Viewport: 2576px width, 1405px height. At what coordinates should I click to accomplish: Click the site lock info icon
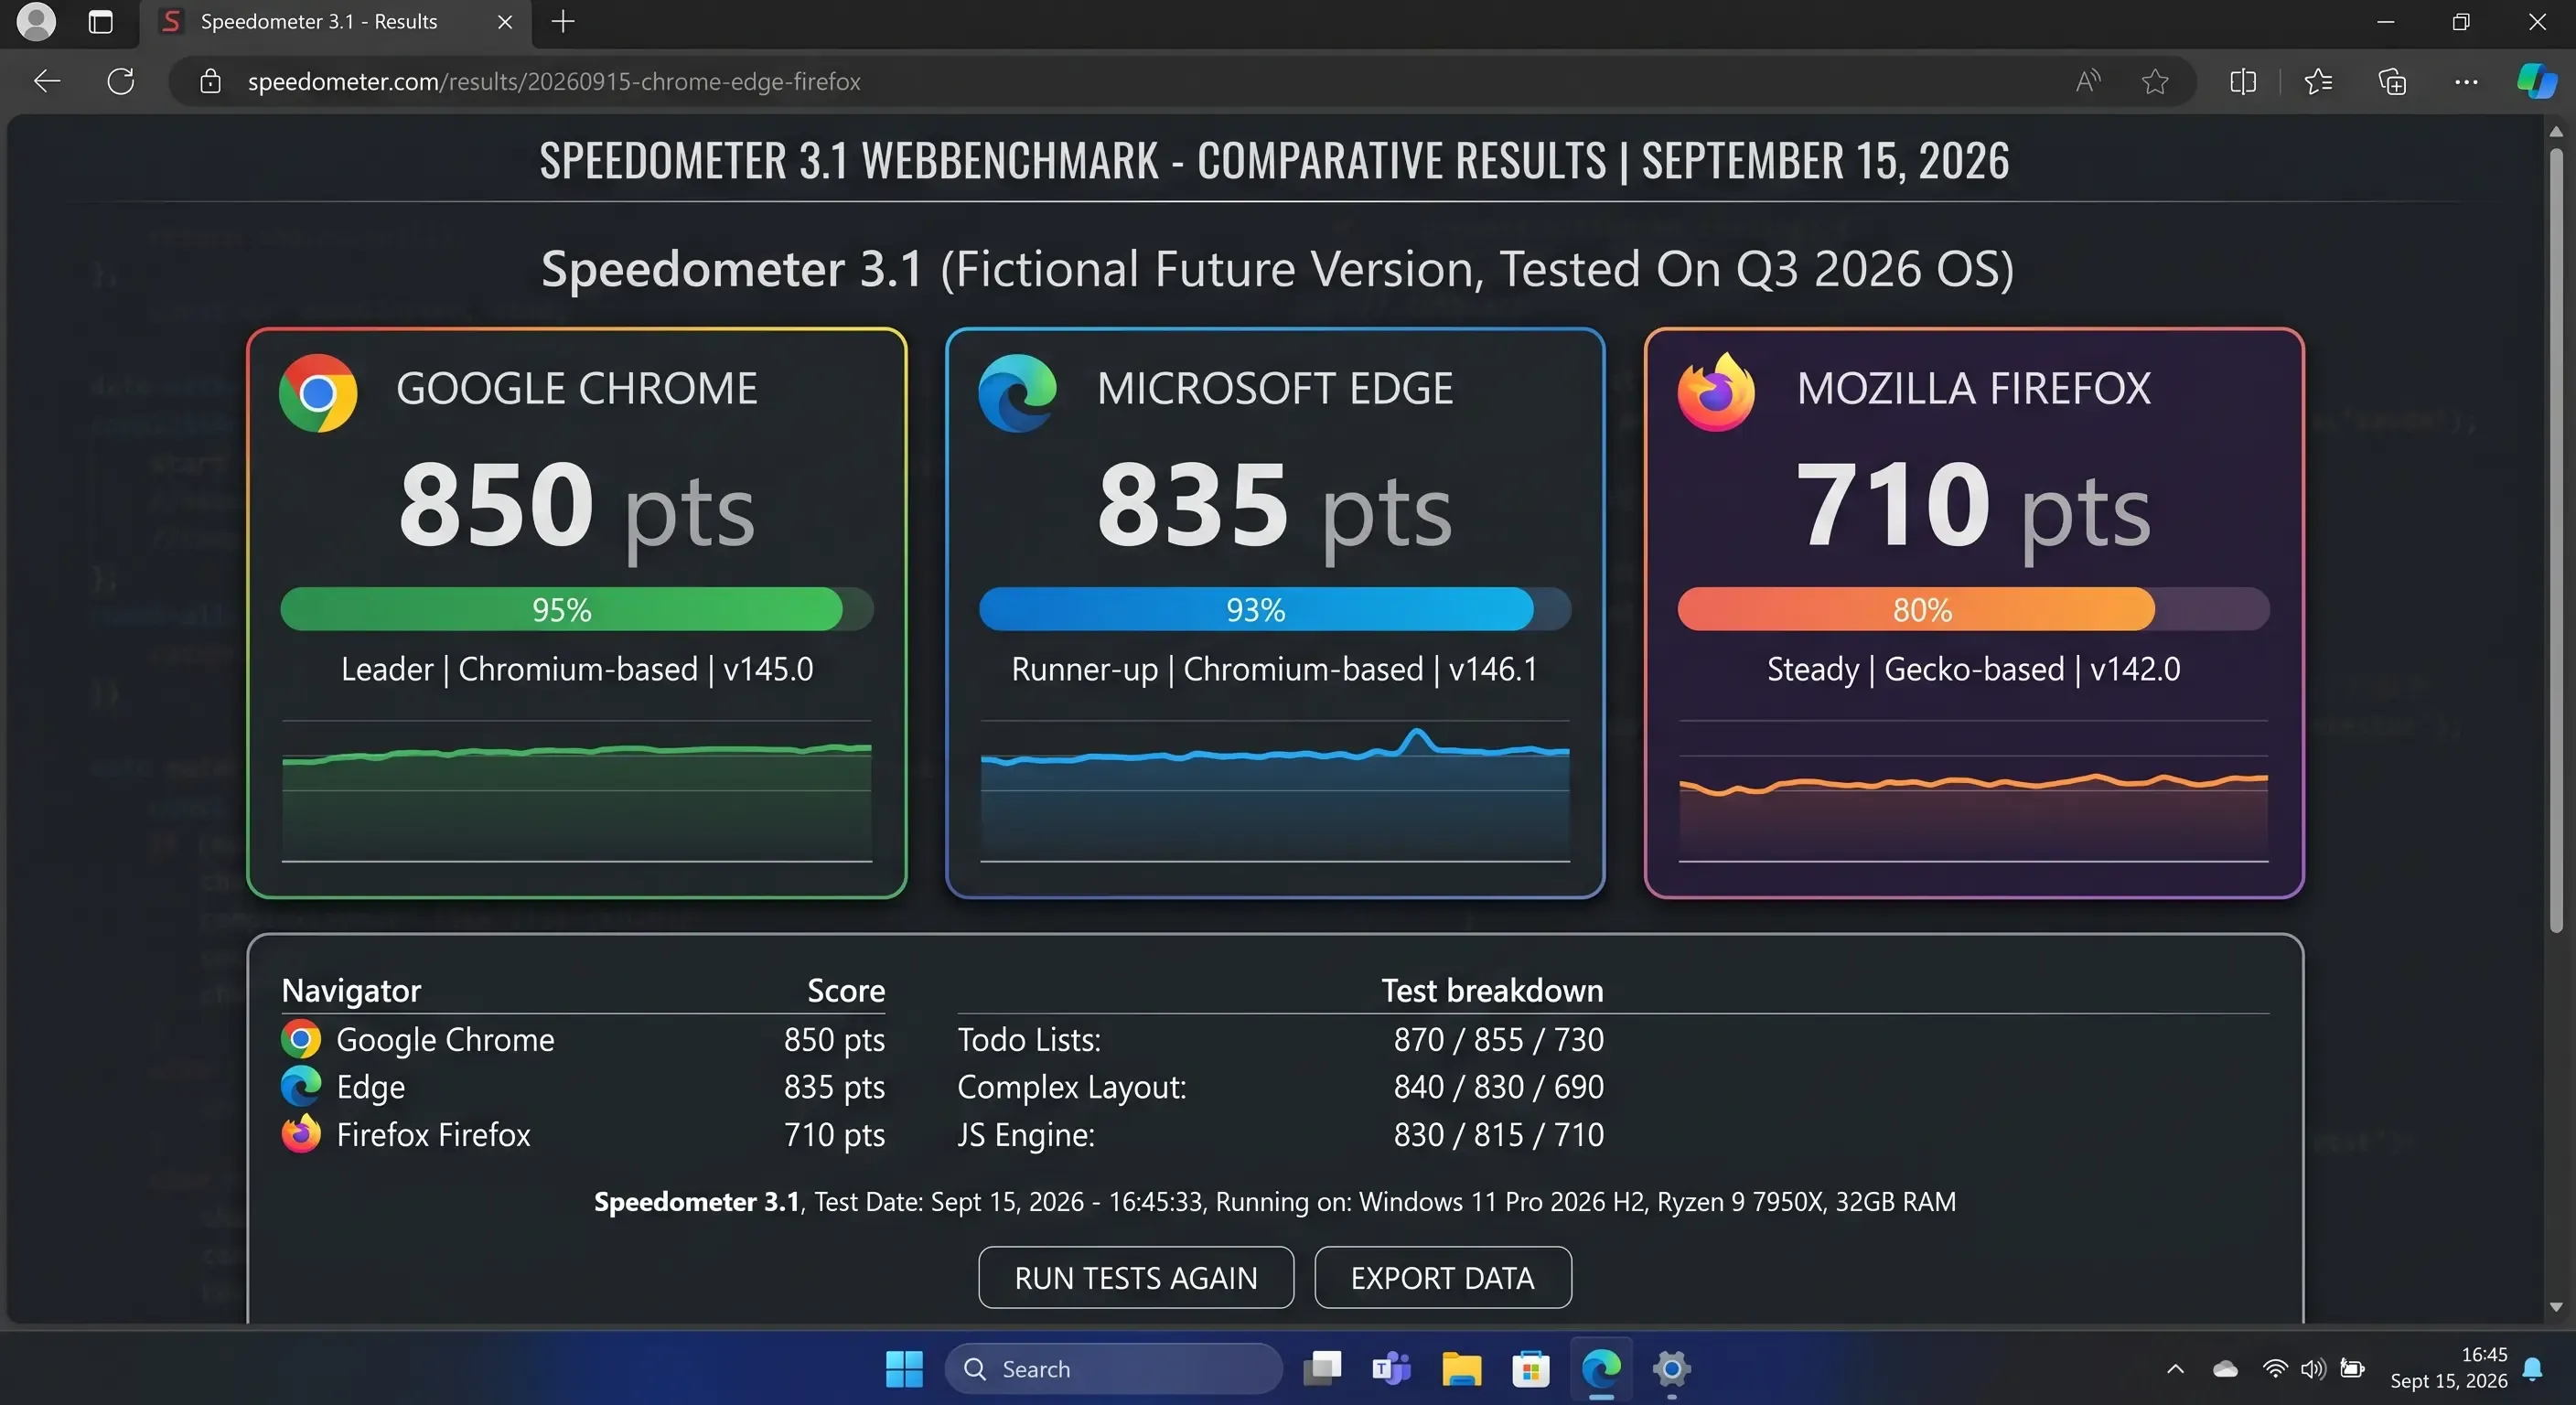pos(210,81)
